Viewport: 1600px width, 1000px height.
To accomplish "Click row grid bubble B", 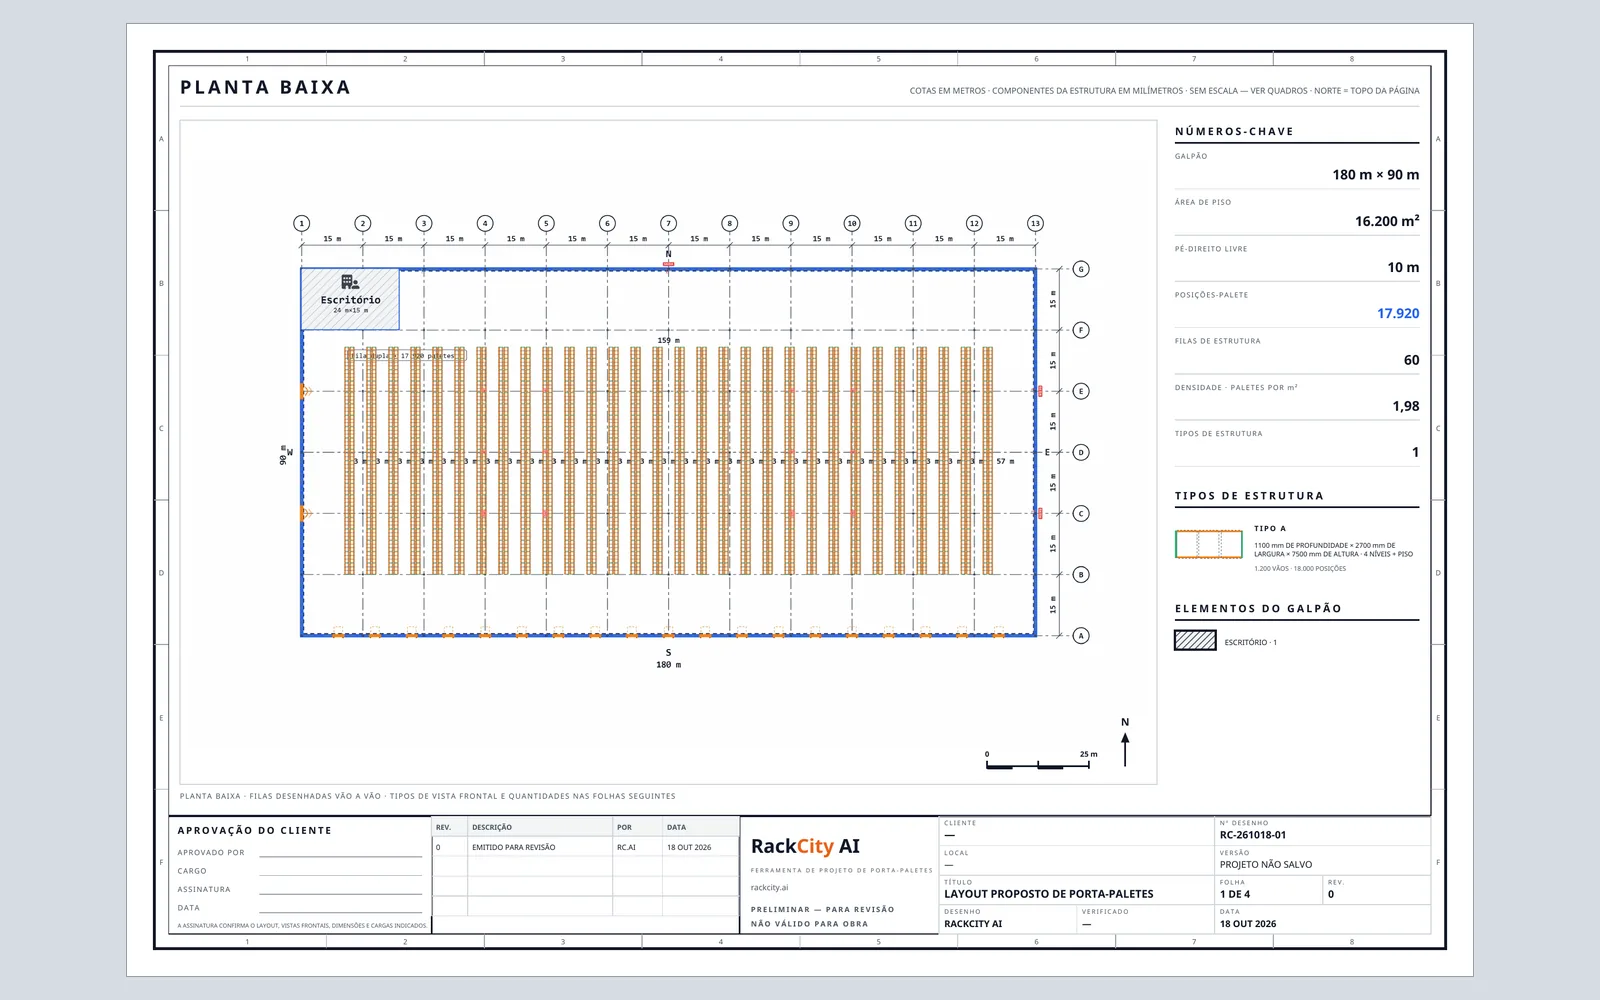I will tap(1081, 574).
